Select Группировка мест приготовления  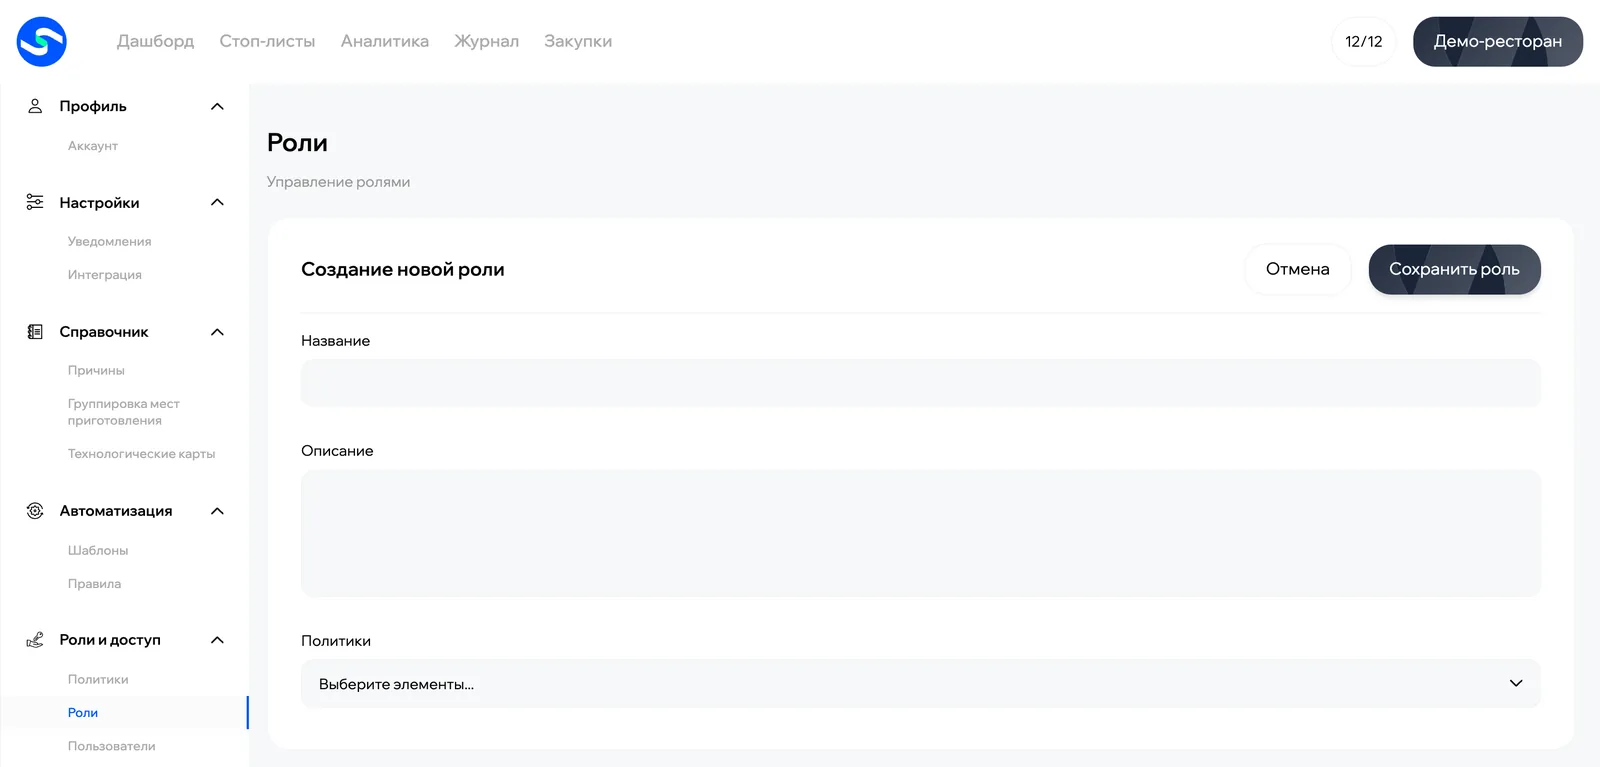pos(124,412)
